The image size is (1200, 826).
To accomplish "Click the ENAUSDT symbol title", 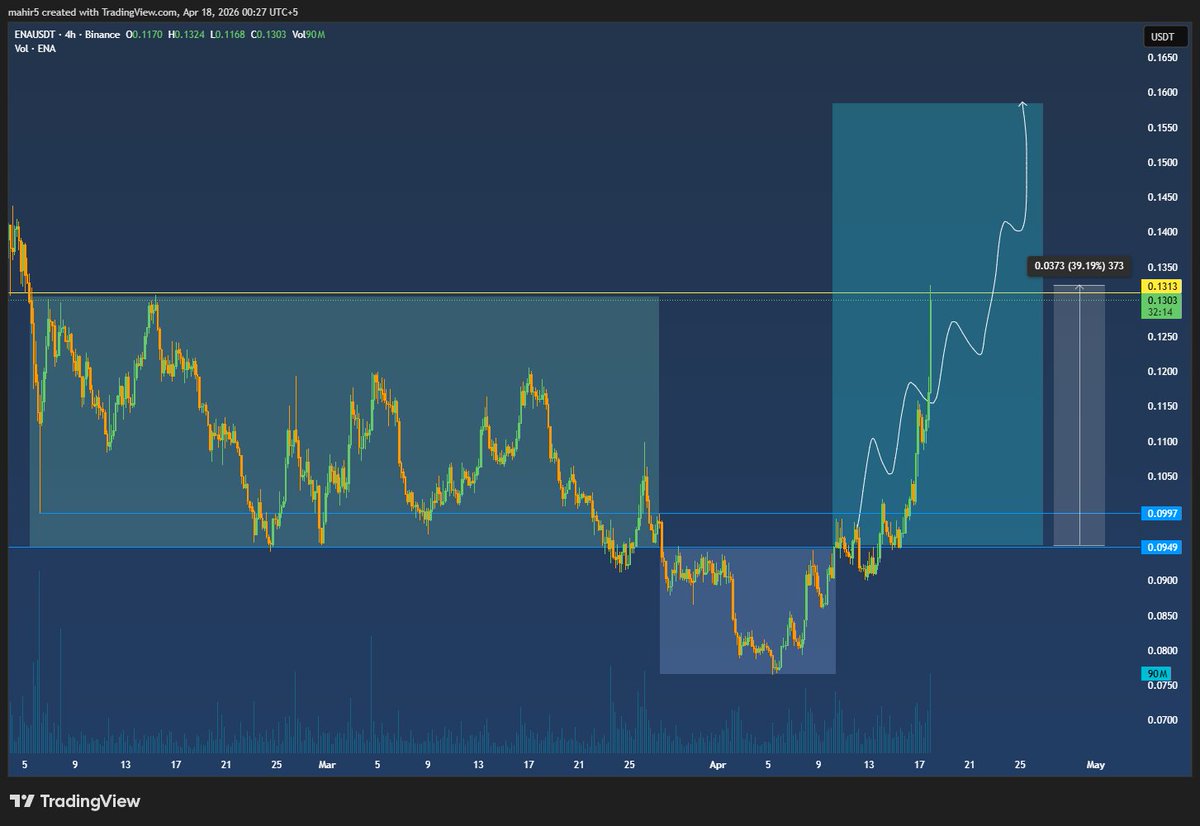I will (33, 34).
